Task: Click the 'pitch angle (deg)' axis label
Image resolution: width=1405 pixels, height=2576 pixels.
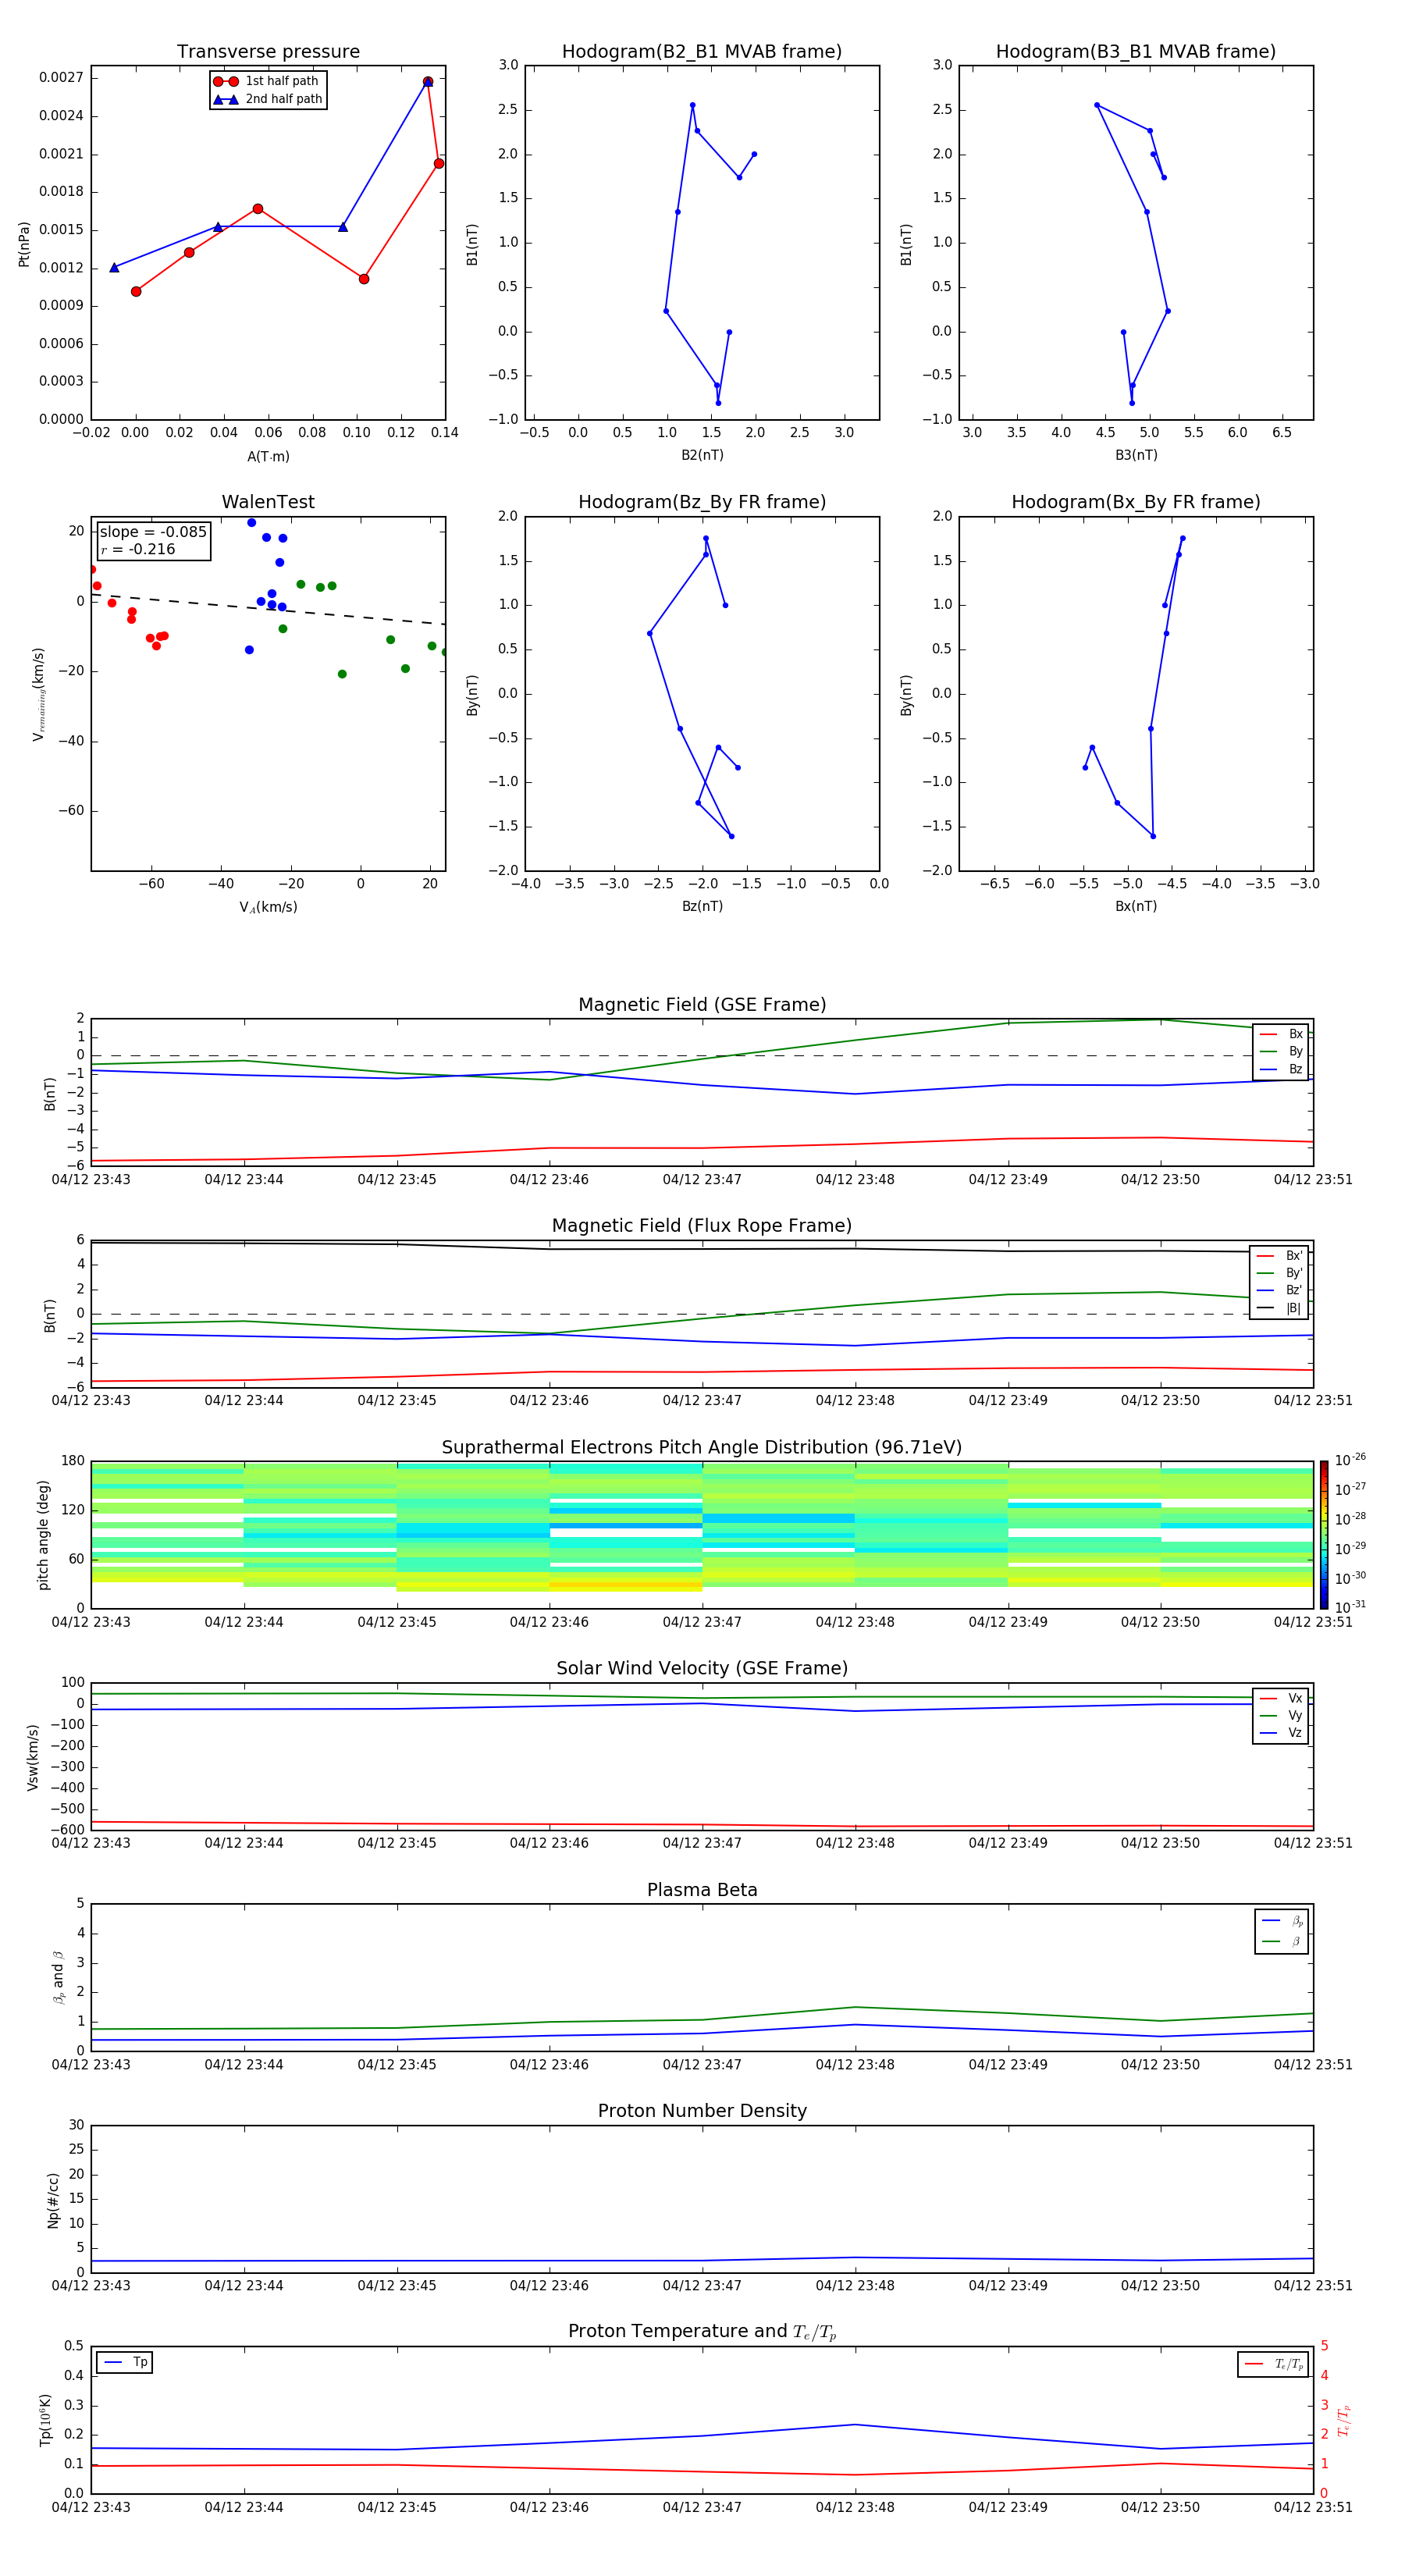Action: 43,1535
